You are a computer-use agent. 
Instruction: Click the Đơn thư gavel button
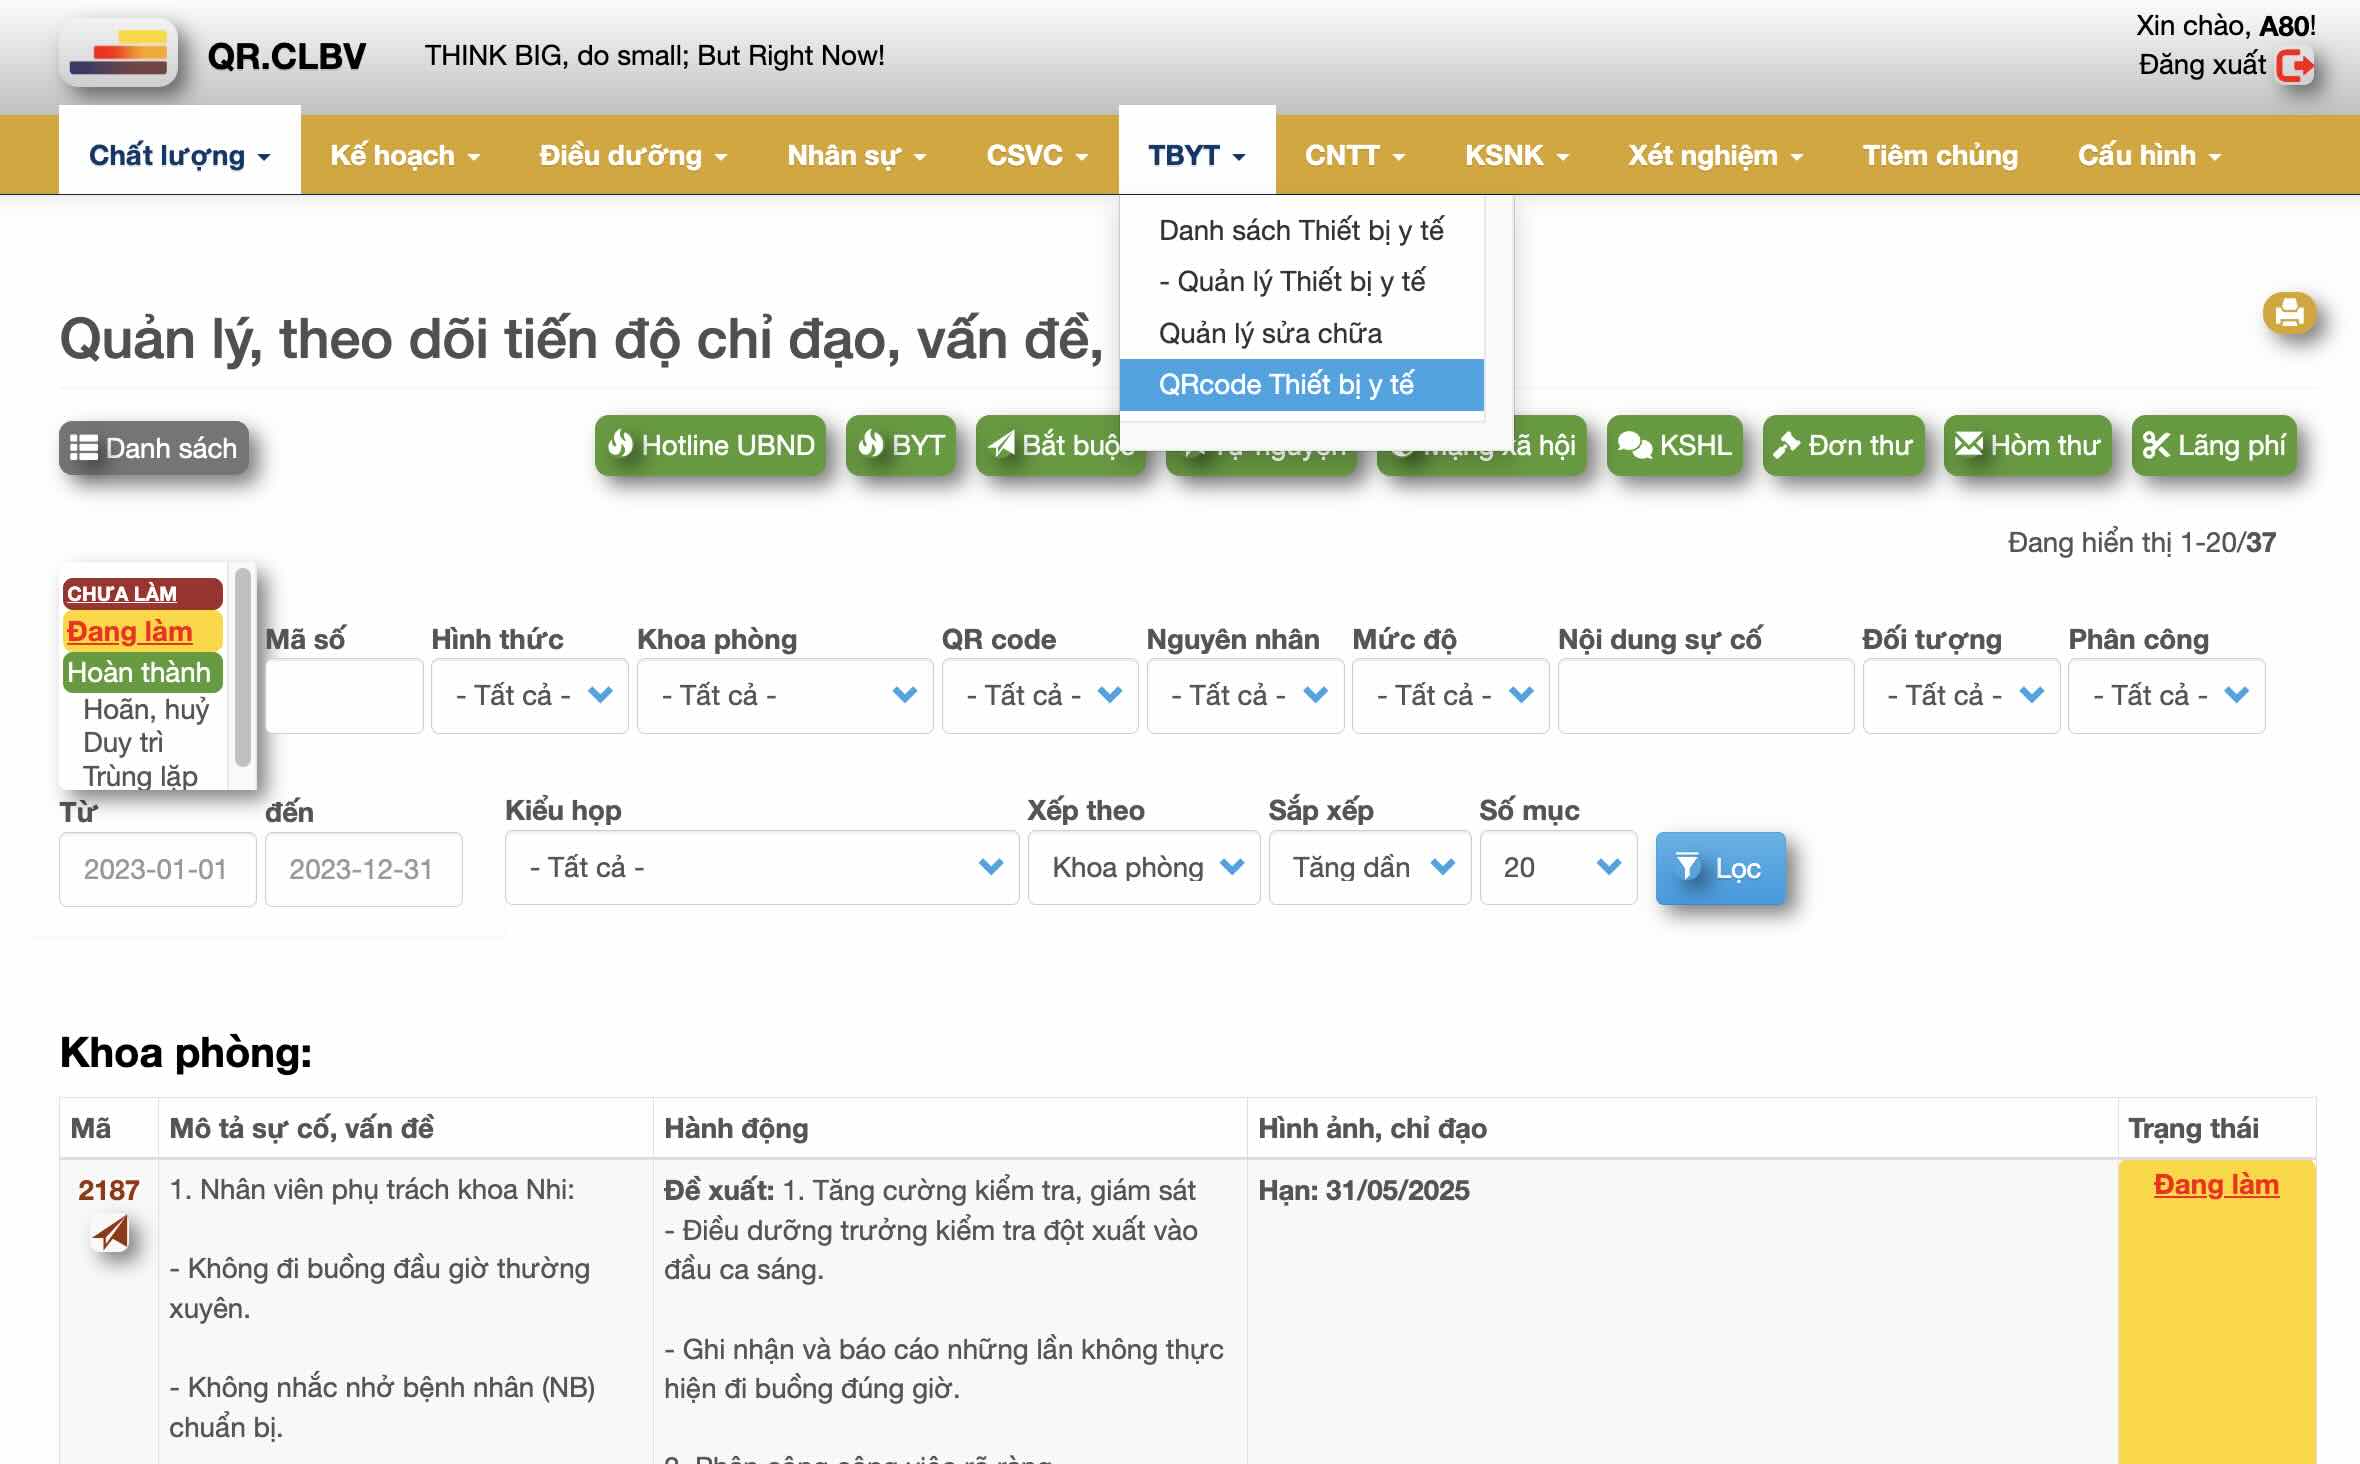tap(1843, 445)
